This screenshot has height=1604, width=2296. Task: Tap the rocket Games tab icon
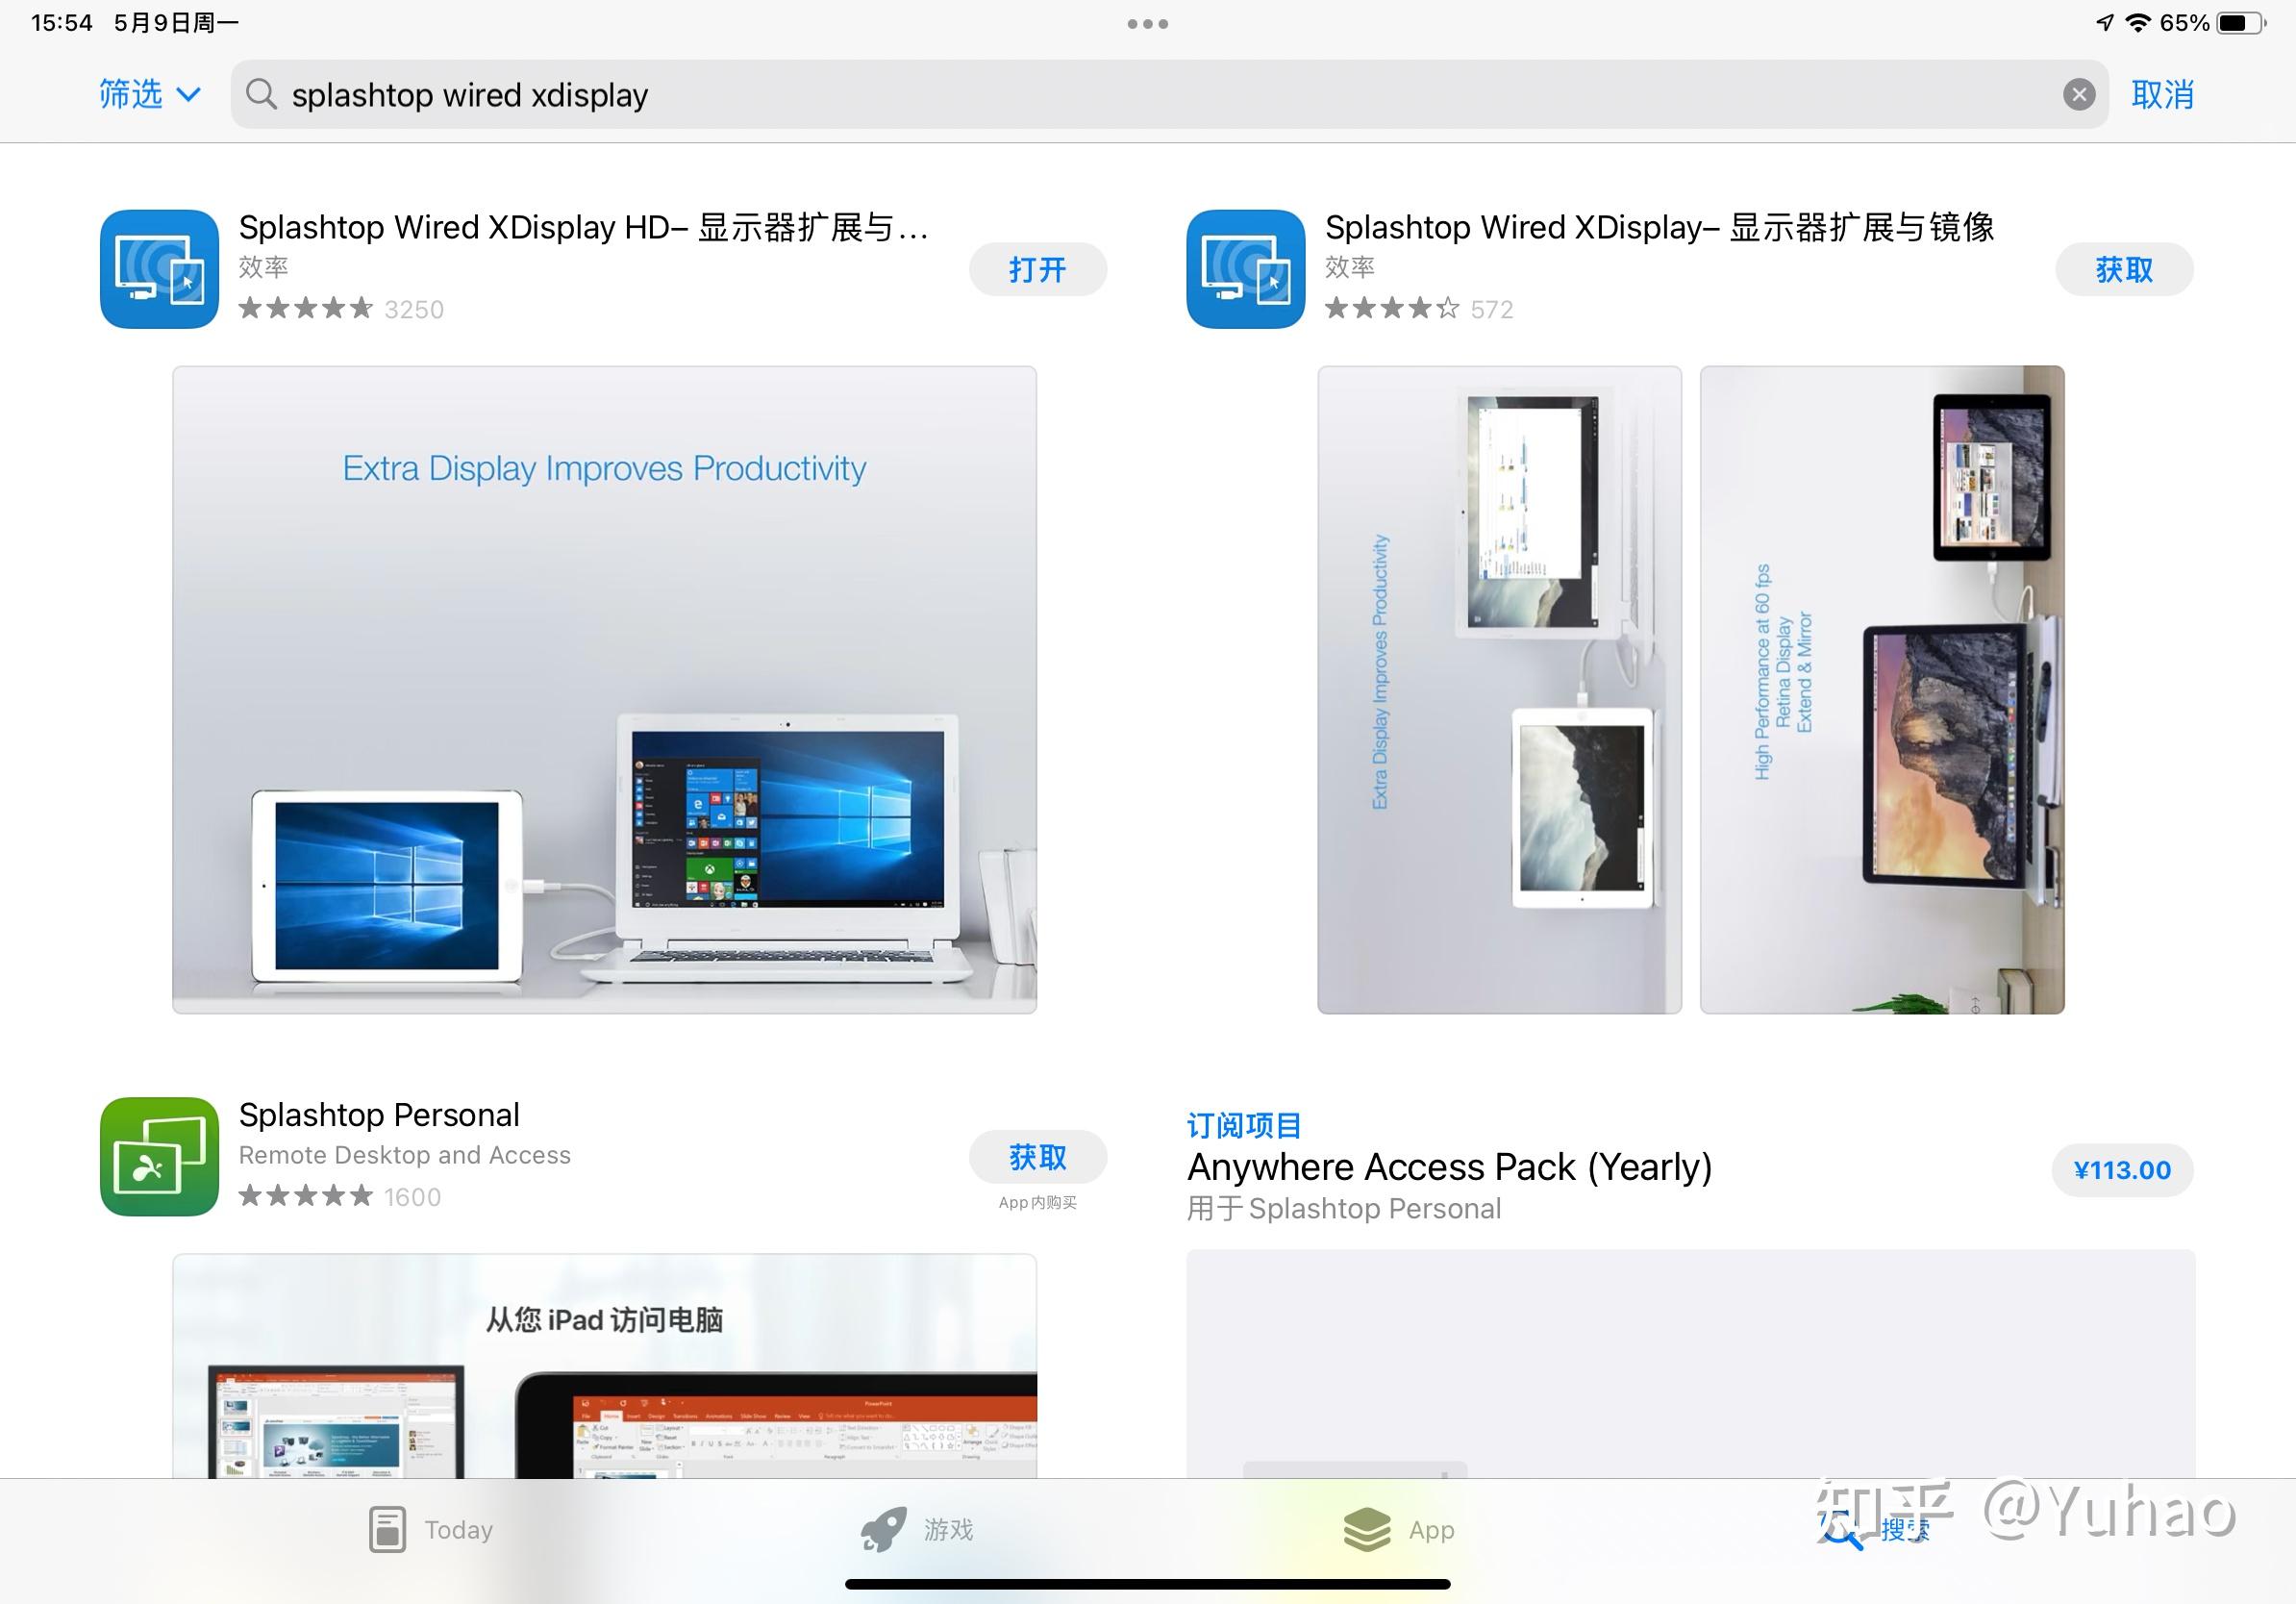[884, 1529]
